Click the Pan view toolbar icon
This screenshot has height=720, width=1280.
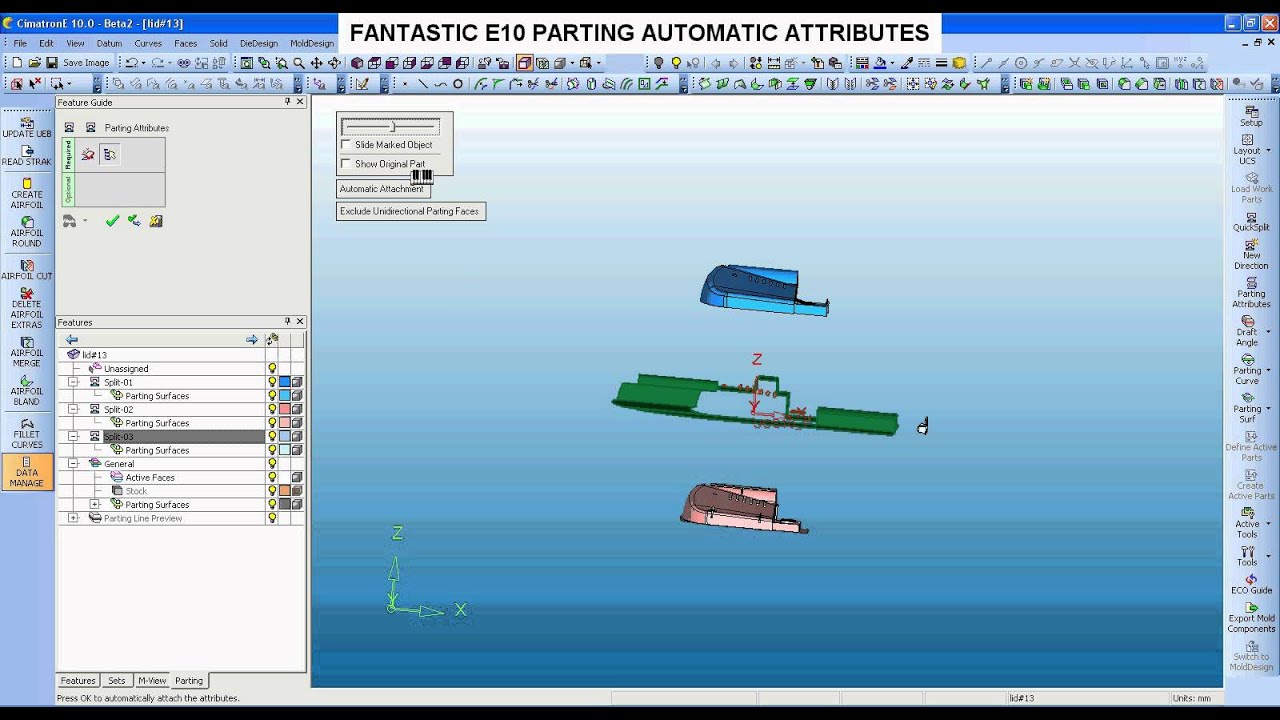tap(316, 63)
